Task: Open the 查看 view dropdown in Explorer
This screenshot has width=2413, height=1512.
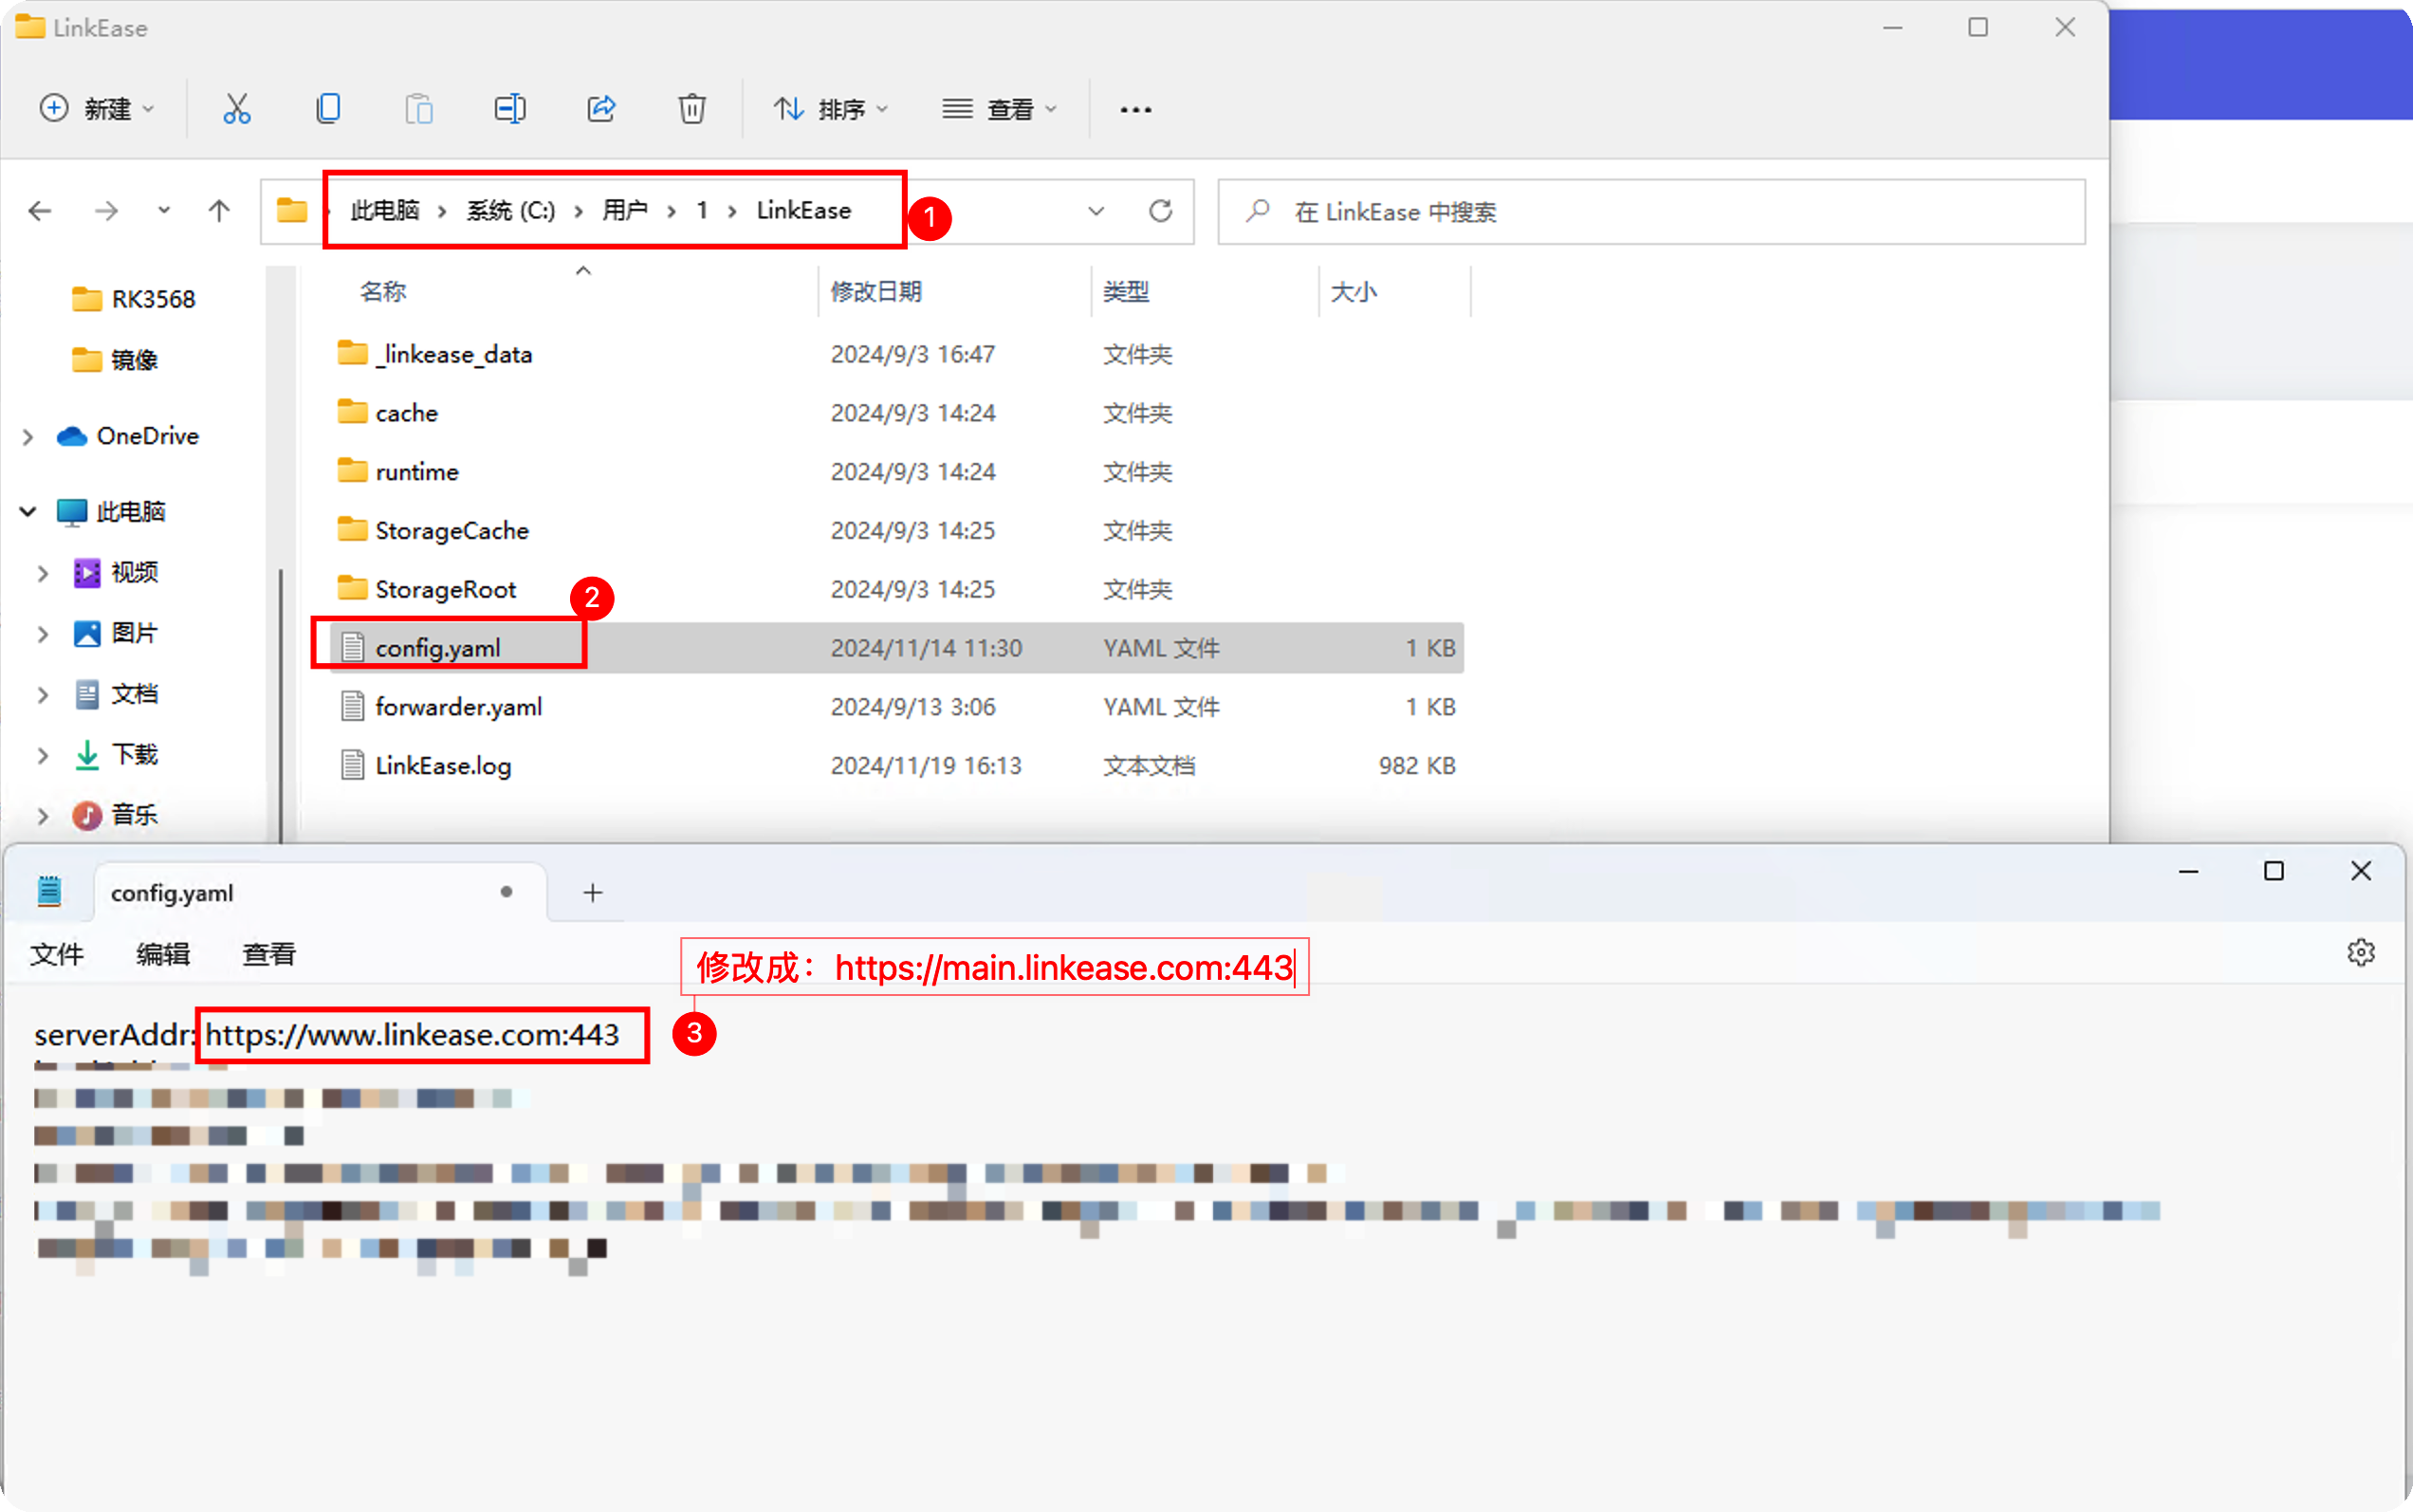Action: [x=999, y=108]
